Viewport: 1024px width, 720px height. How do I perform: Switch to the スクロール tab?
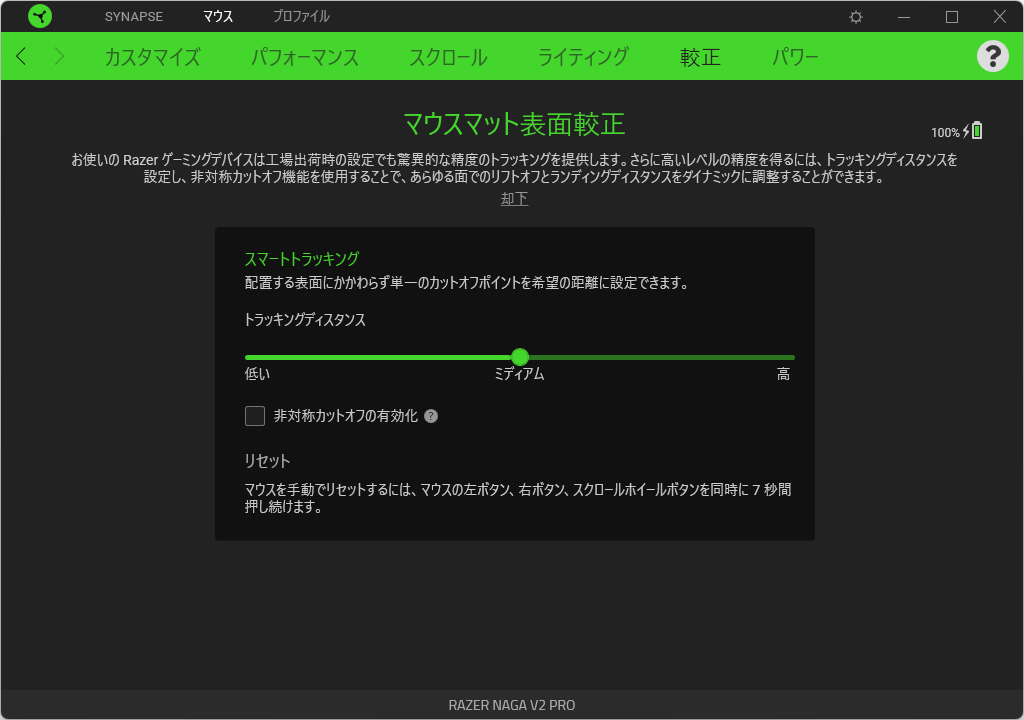(448, 57)
